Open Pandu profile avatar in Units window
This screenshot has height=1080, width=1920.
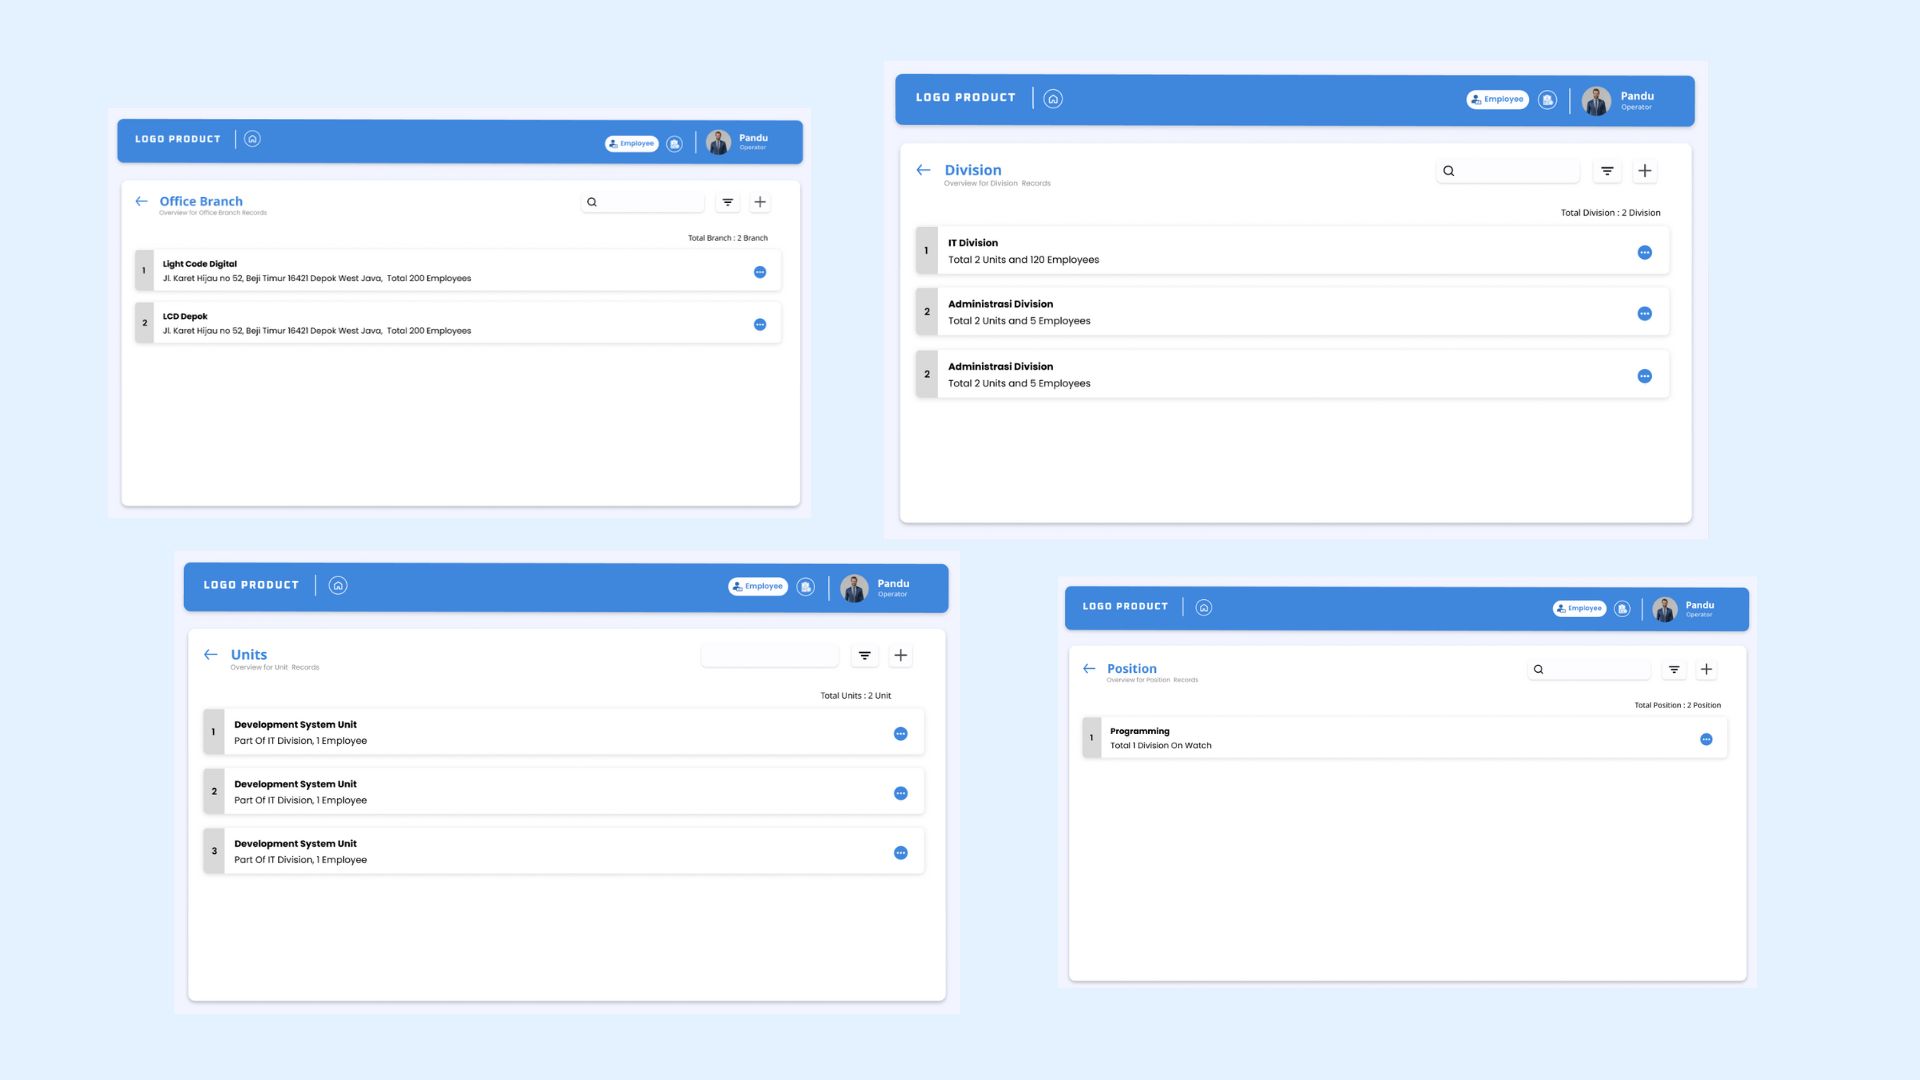[x=854, y=588]
